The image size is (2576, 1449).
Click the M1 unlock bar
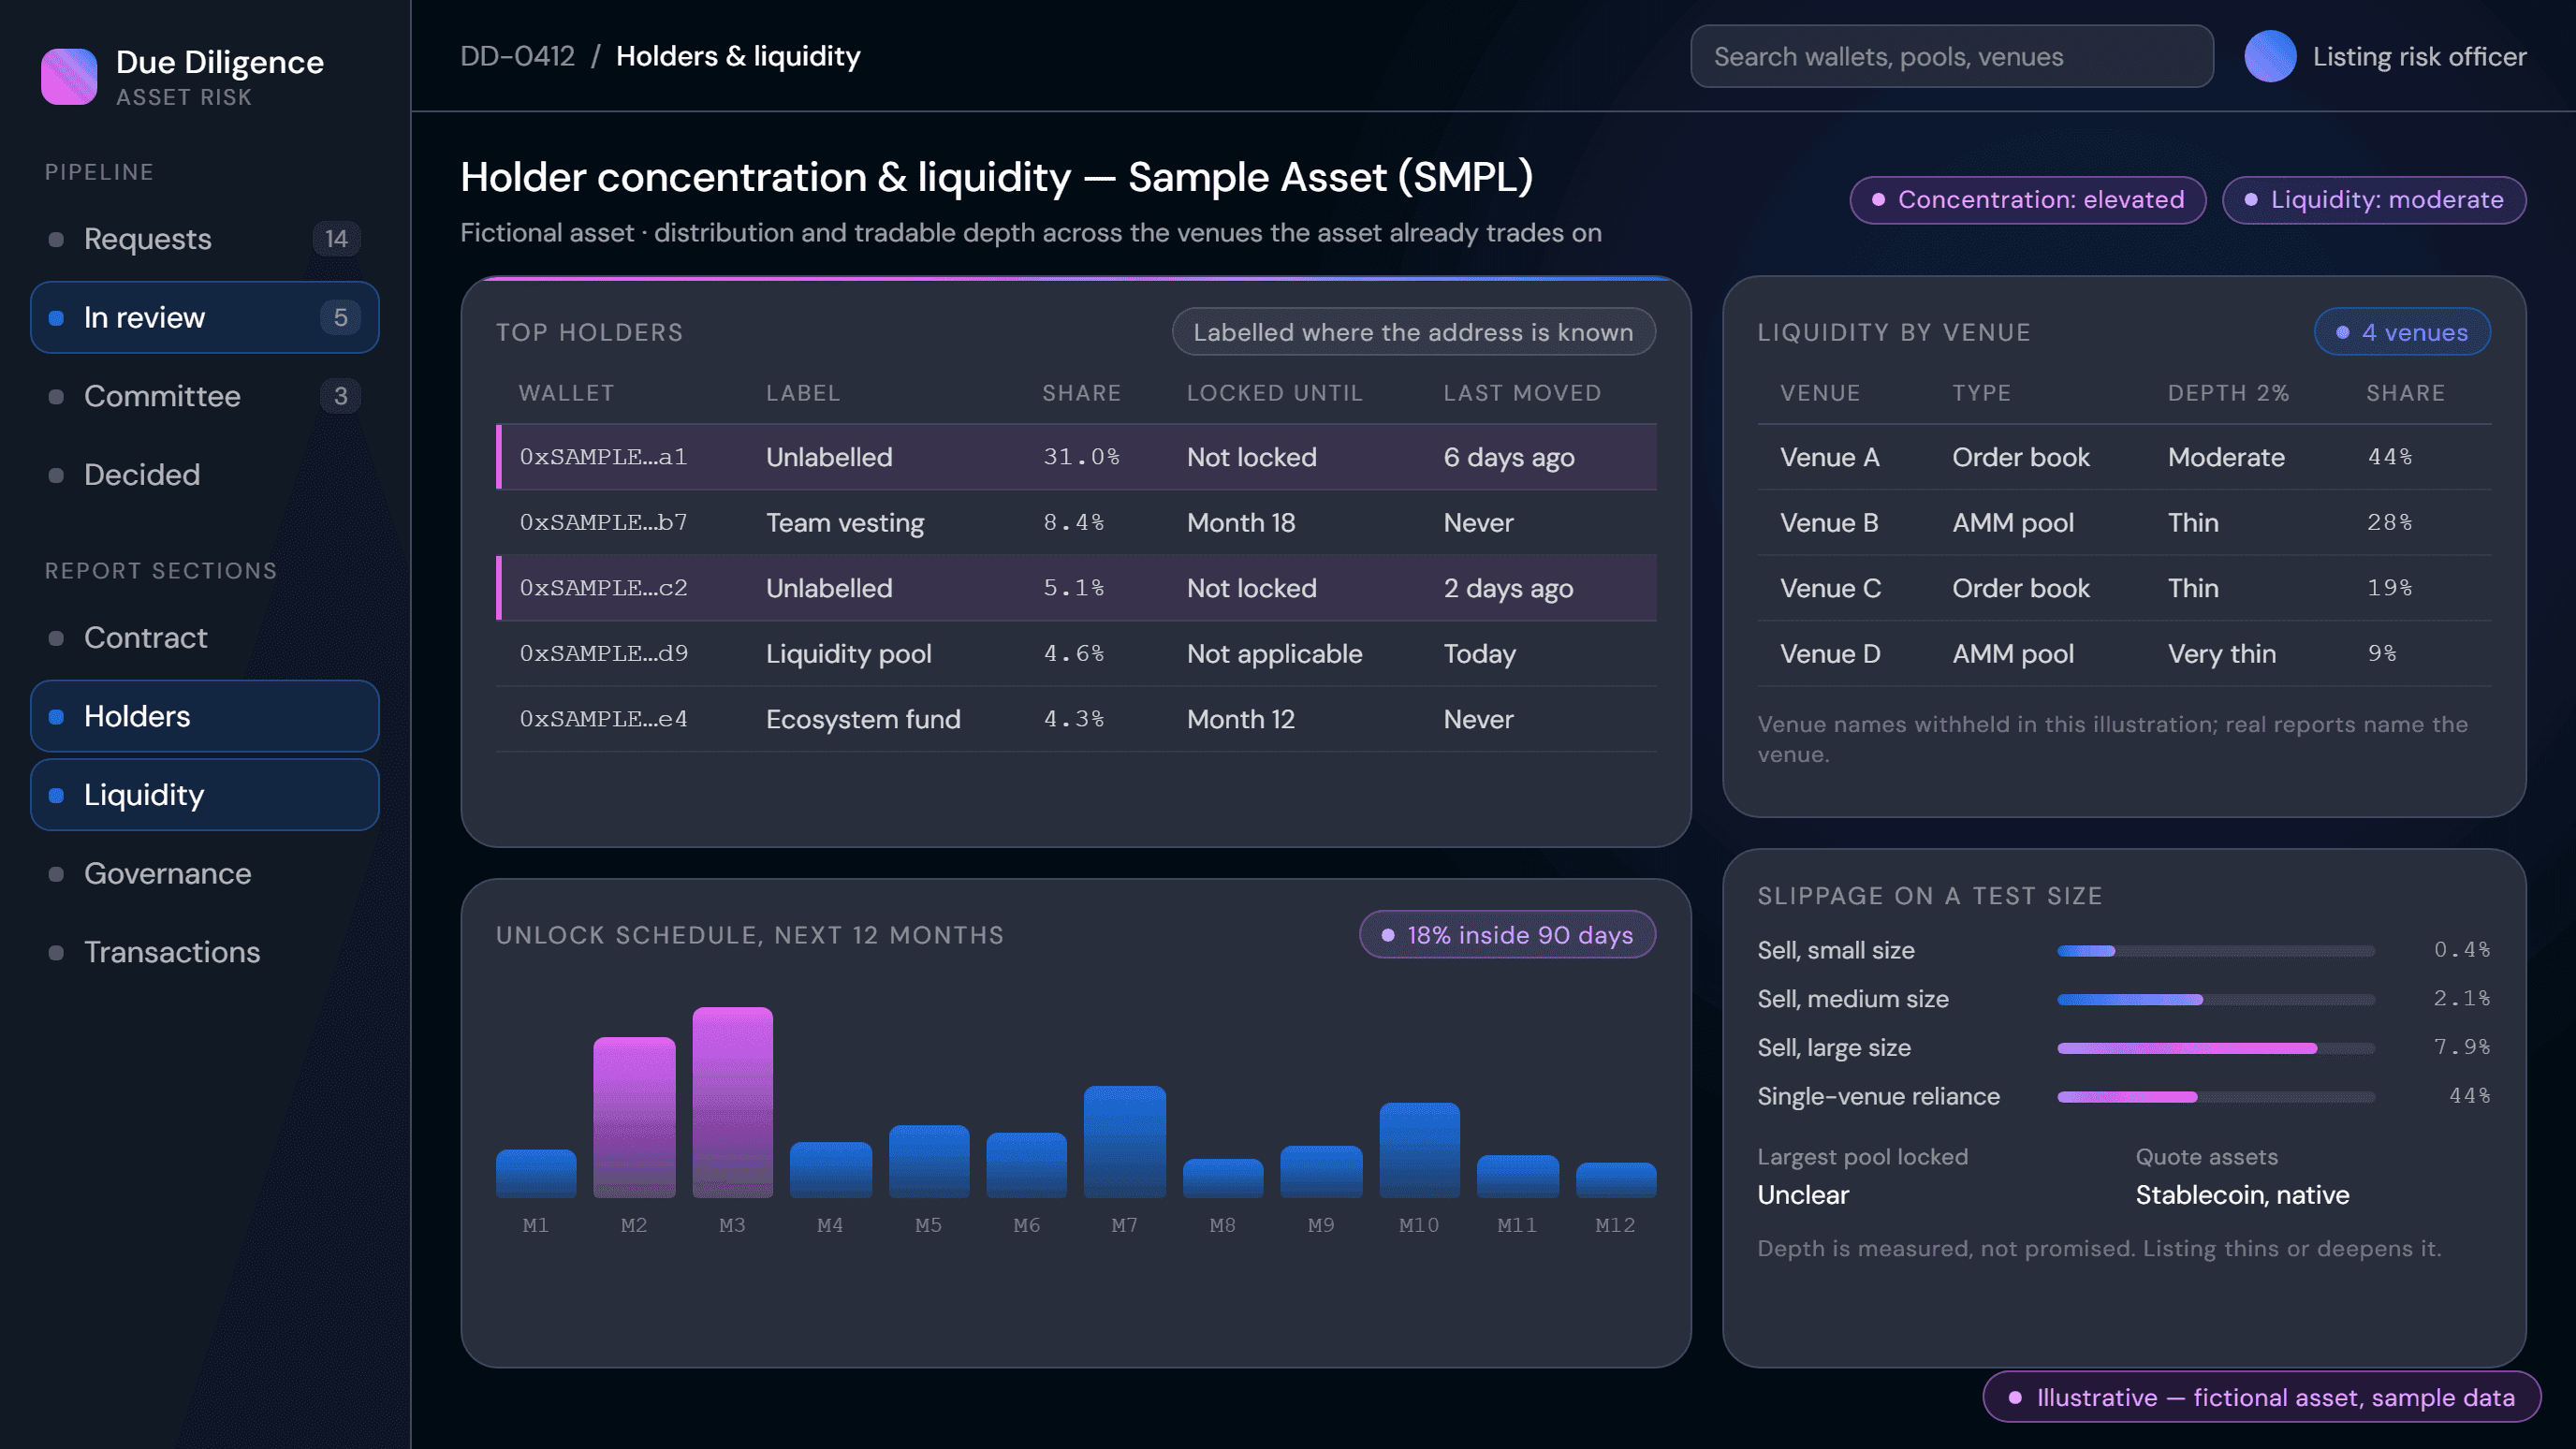point(536,1173)
